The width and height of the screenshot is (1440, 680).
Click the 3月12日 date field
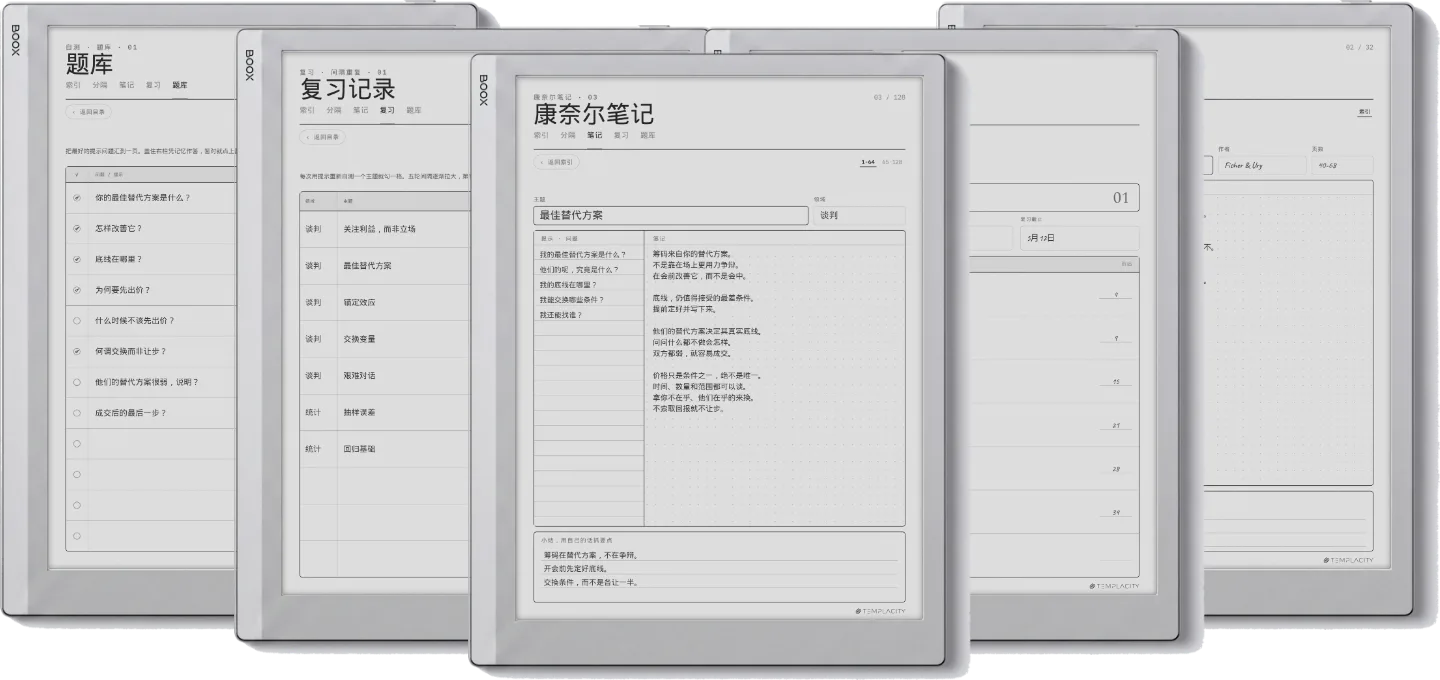click(x=1079, y=238)
